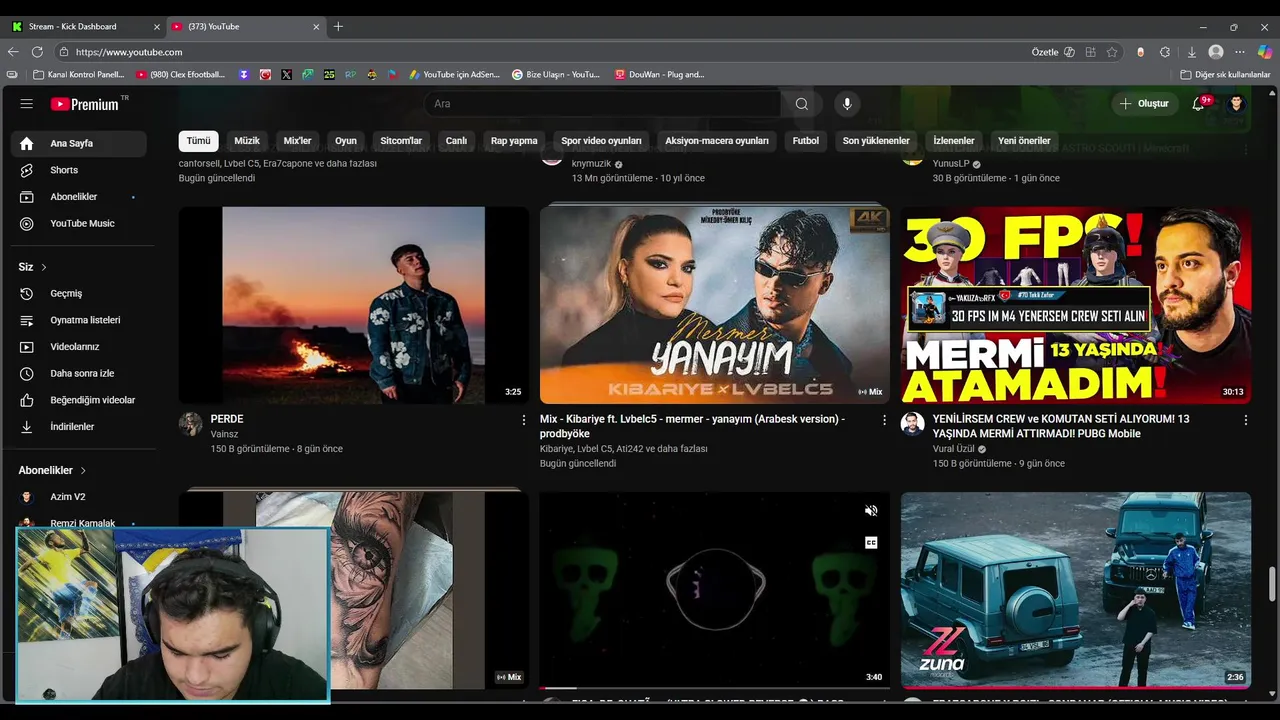Select the Müzik filter chip
The width and height of the screenshot is (1280, 720).
[x=247, y=141]
